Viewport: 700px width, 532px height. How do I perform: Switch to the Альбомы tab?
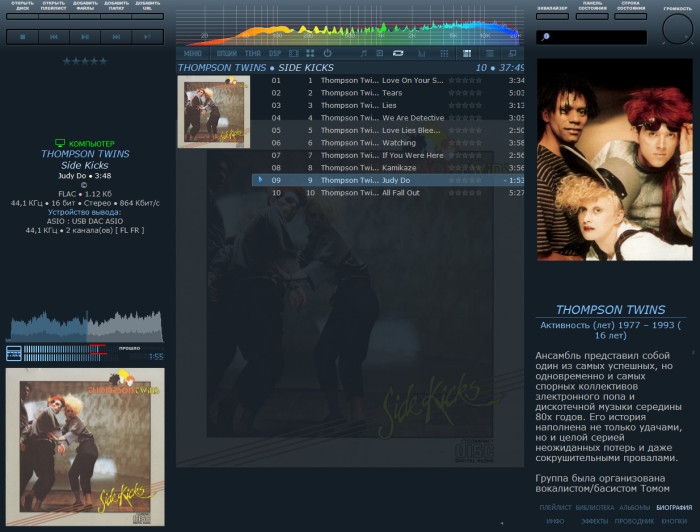pos(635,508)
